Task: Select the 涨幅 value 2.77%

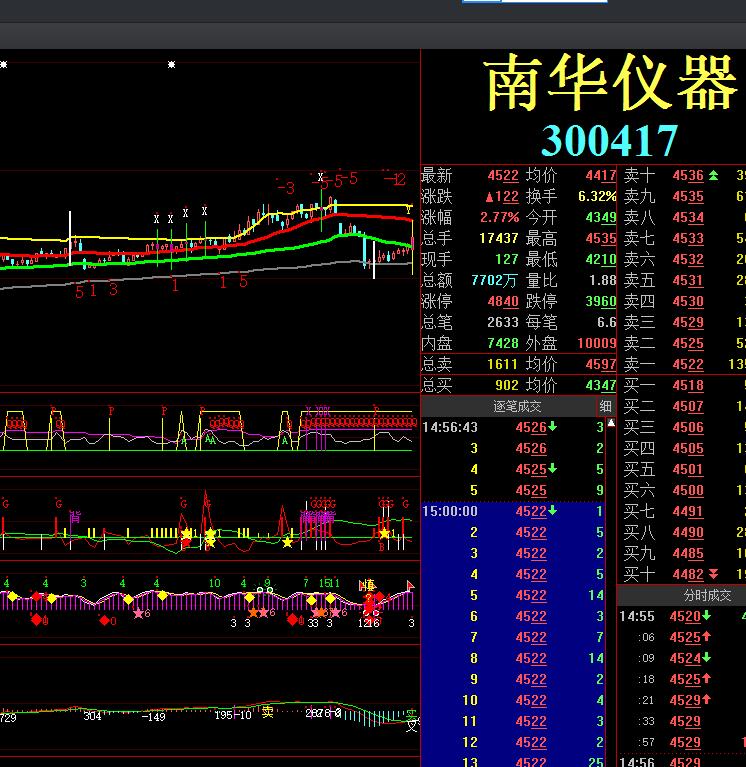Action: 499,217
